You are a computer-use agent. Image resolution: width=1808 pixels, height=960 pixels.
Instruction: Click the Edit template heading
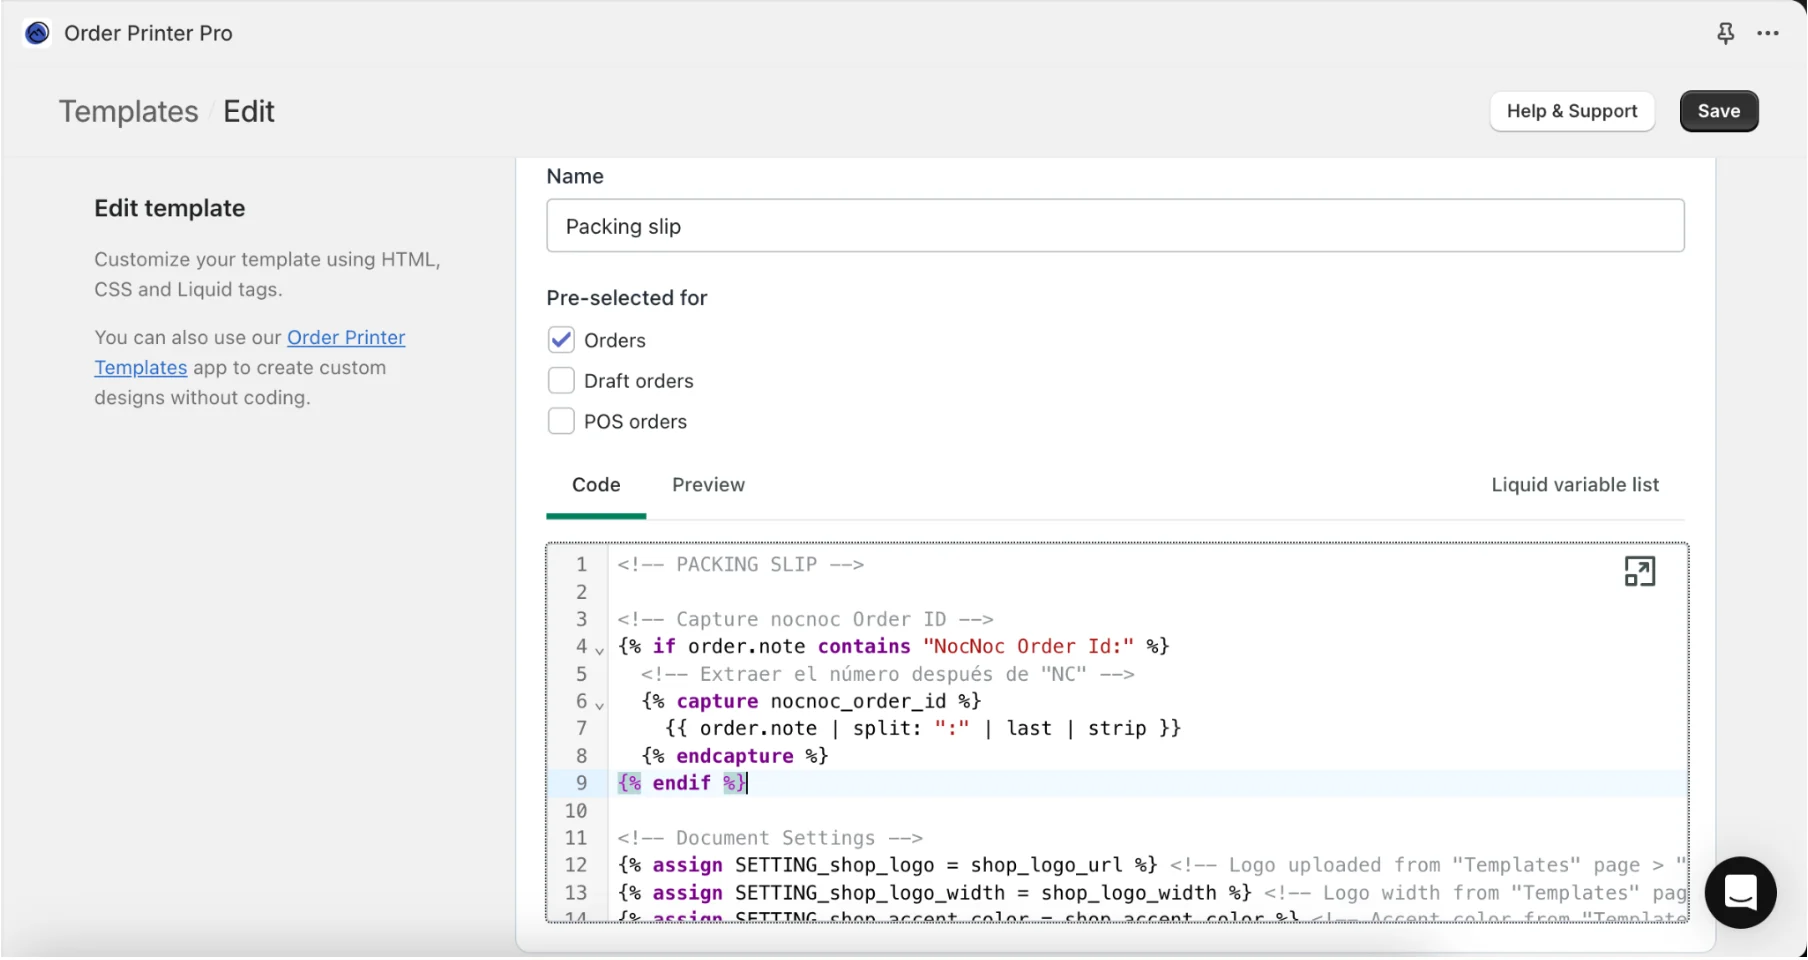tap(170, 208)
